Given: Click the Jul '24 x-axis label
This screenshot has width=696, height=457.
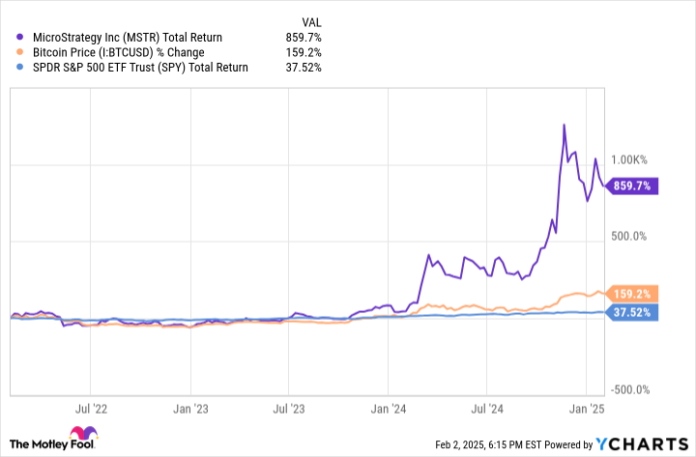Looking at the screenshot, I should pyautogui.click(x=487, y=409).
